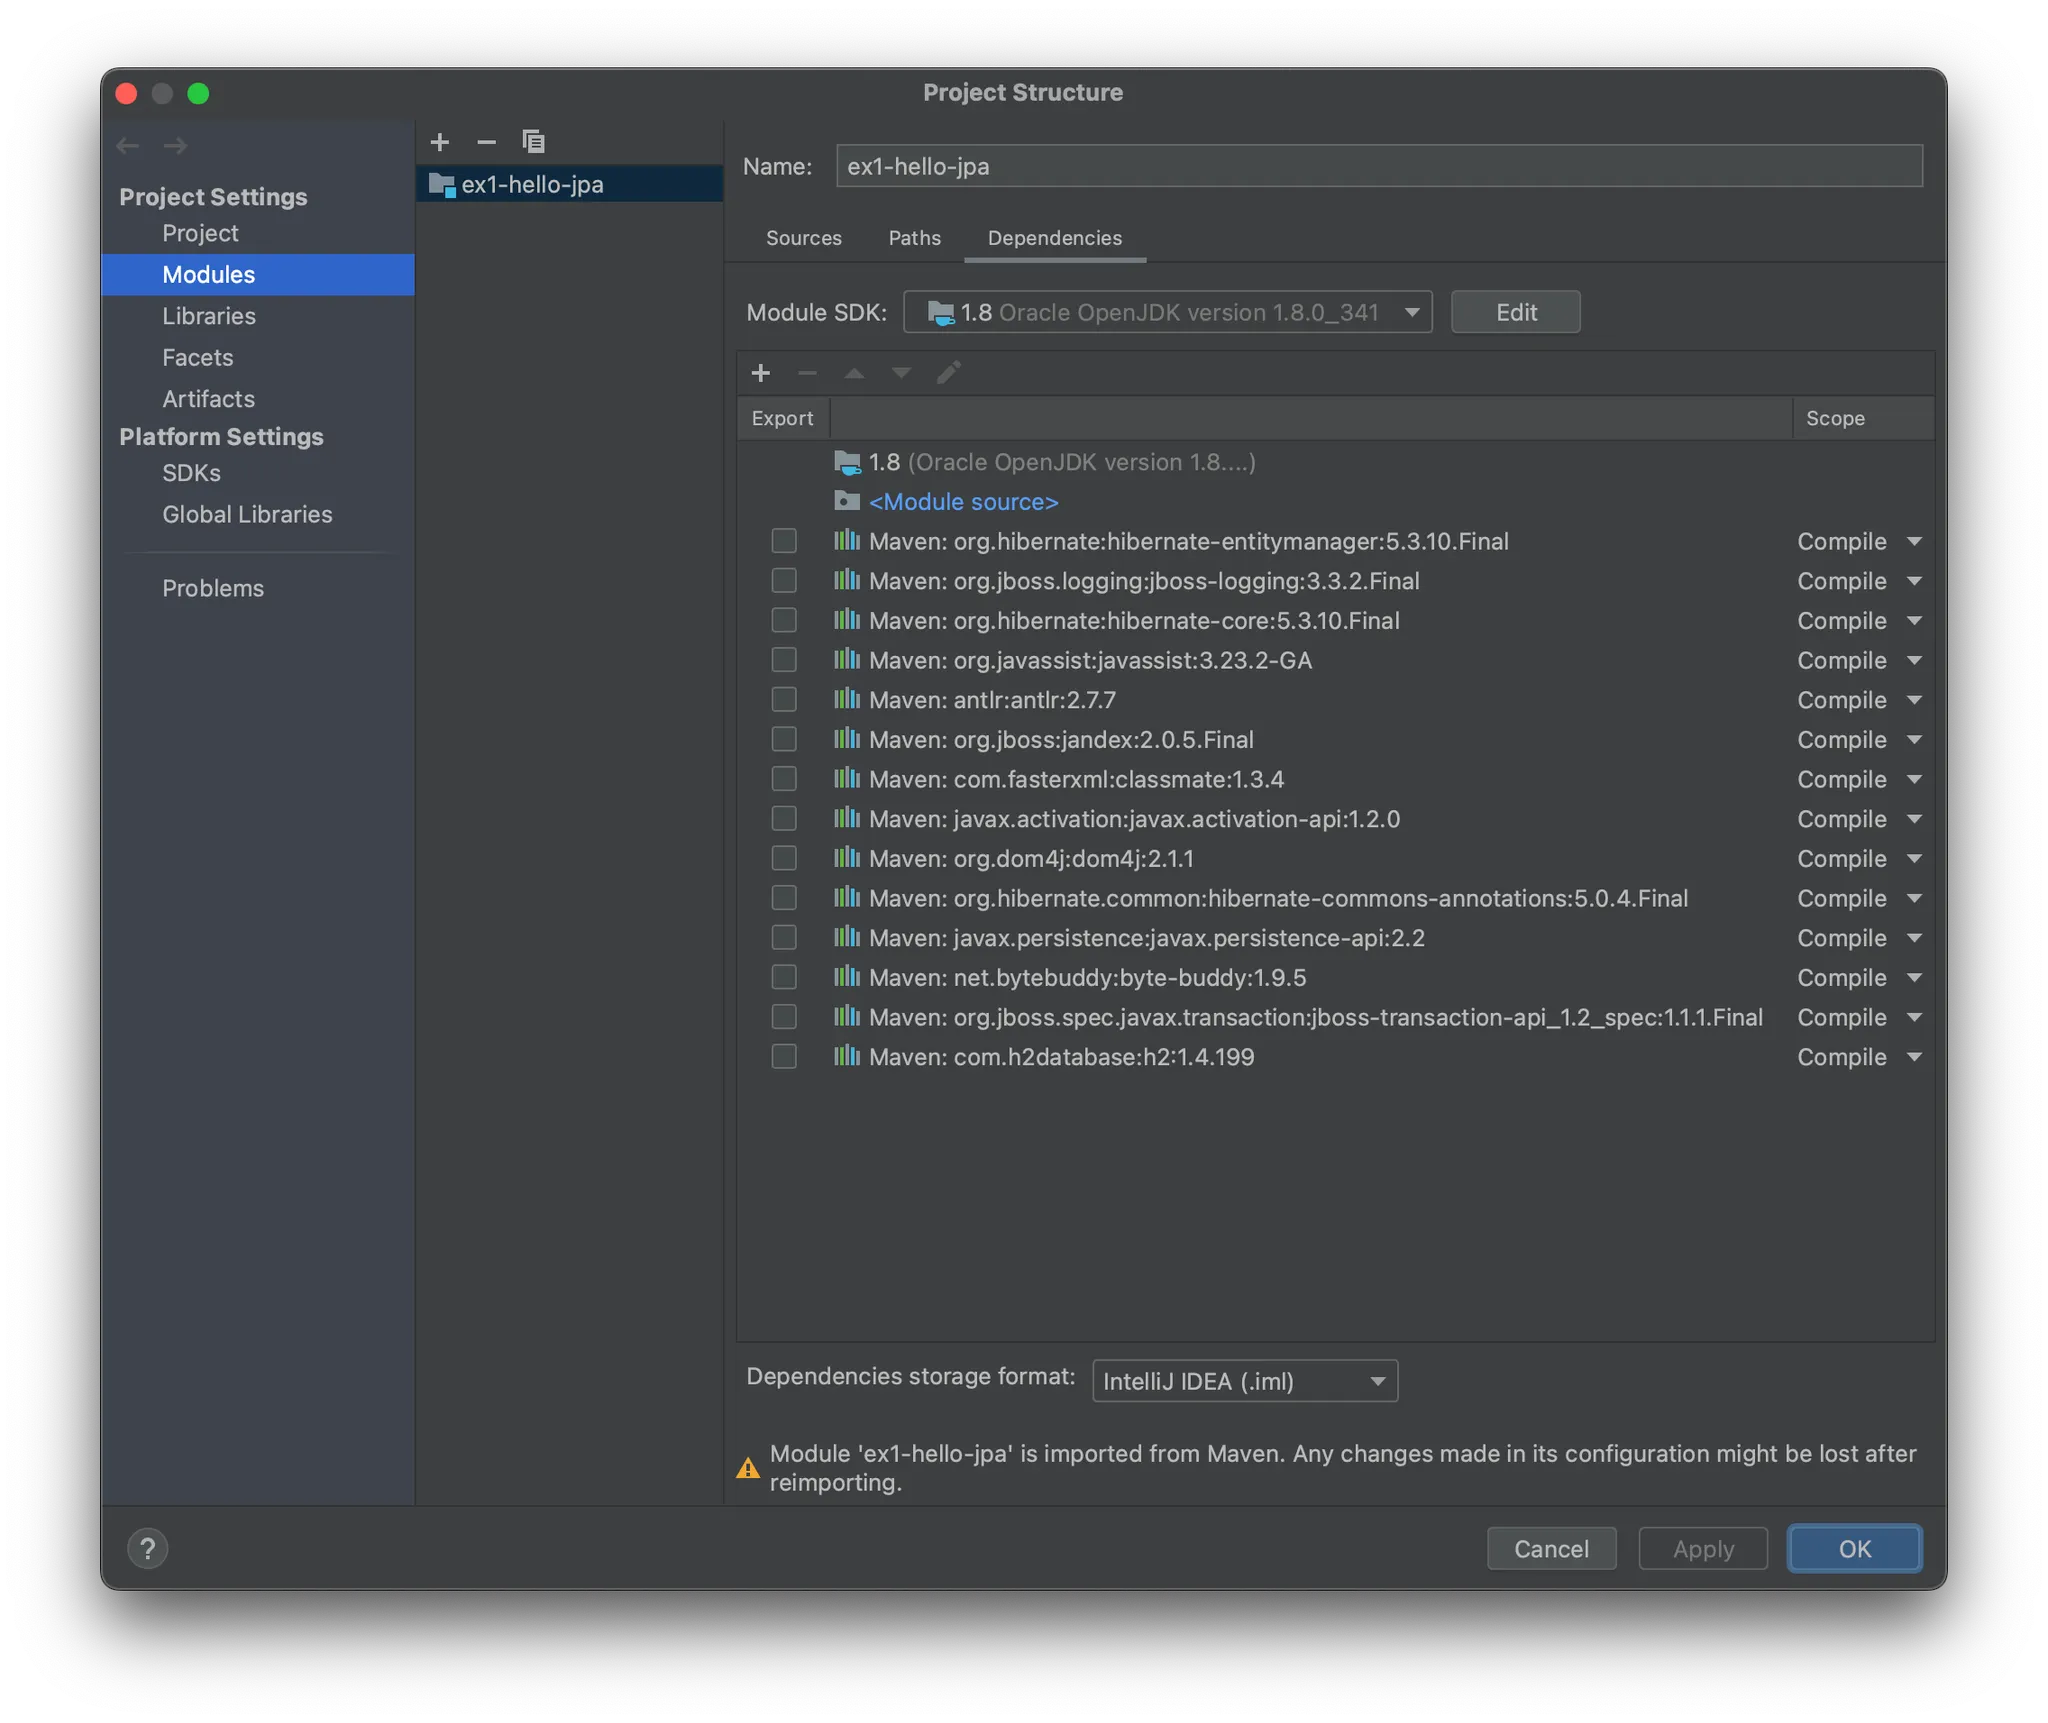2048x1723 pixels.
Task: Click the add dependency plus icon
Action: pyautogui.click(x=760, y=373)
